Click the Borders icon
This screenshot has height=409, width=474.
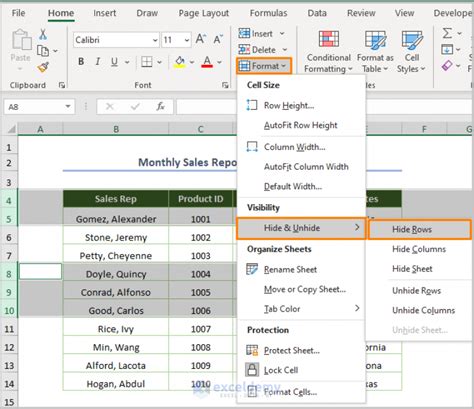tap(147, 62)
